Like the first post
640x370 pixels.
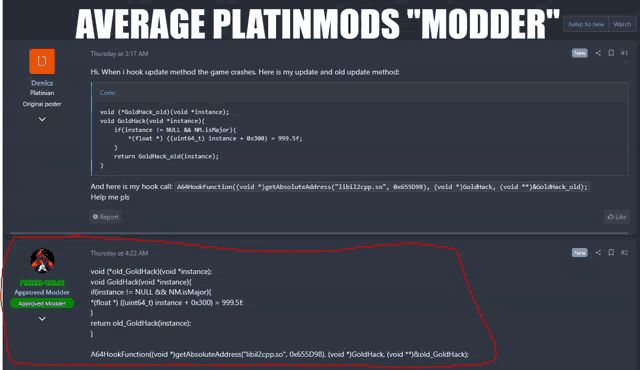click(617, 217)
